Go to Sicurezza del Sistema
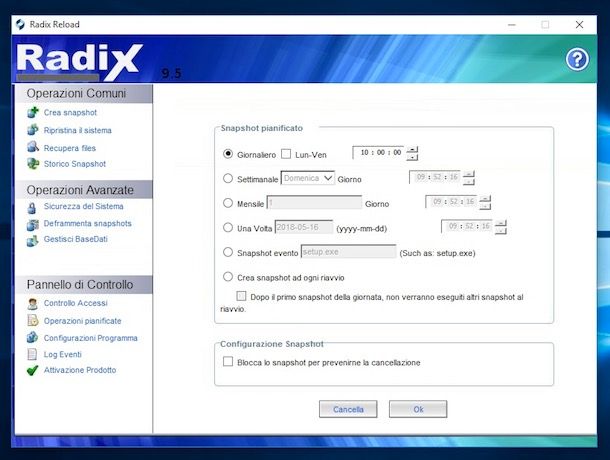610x460 pixels. tap(84, 206)
